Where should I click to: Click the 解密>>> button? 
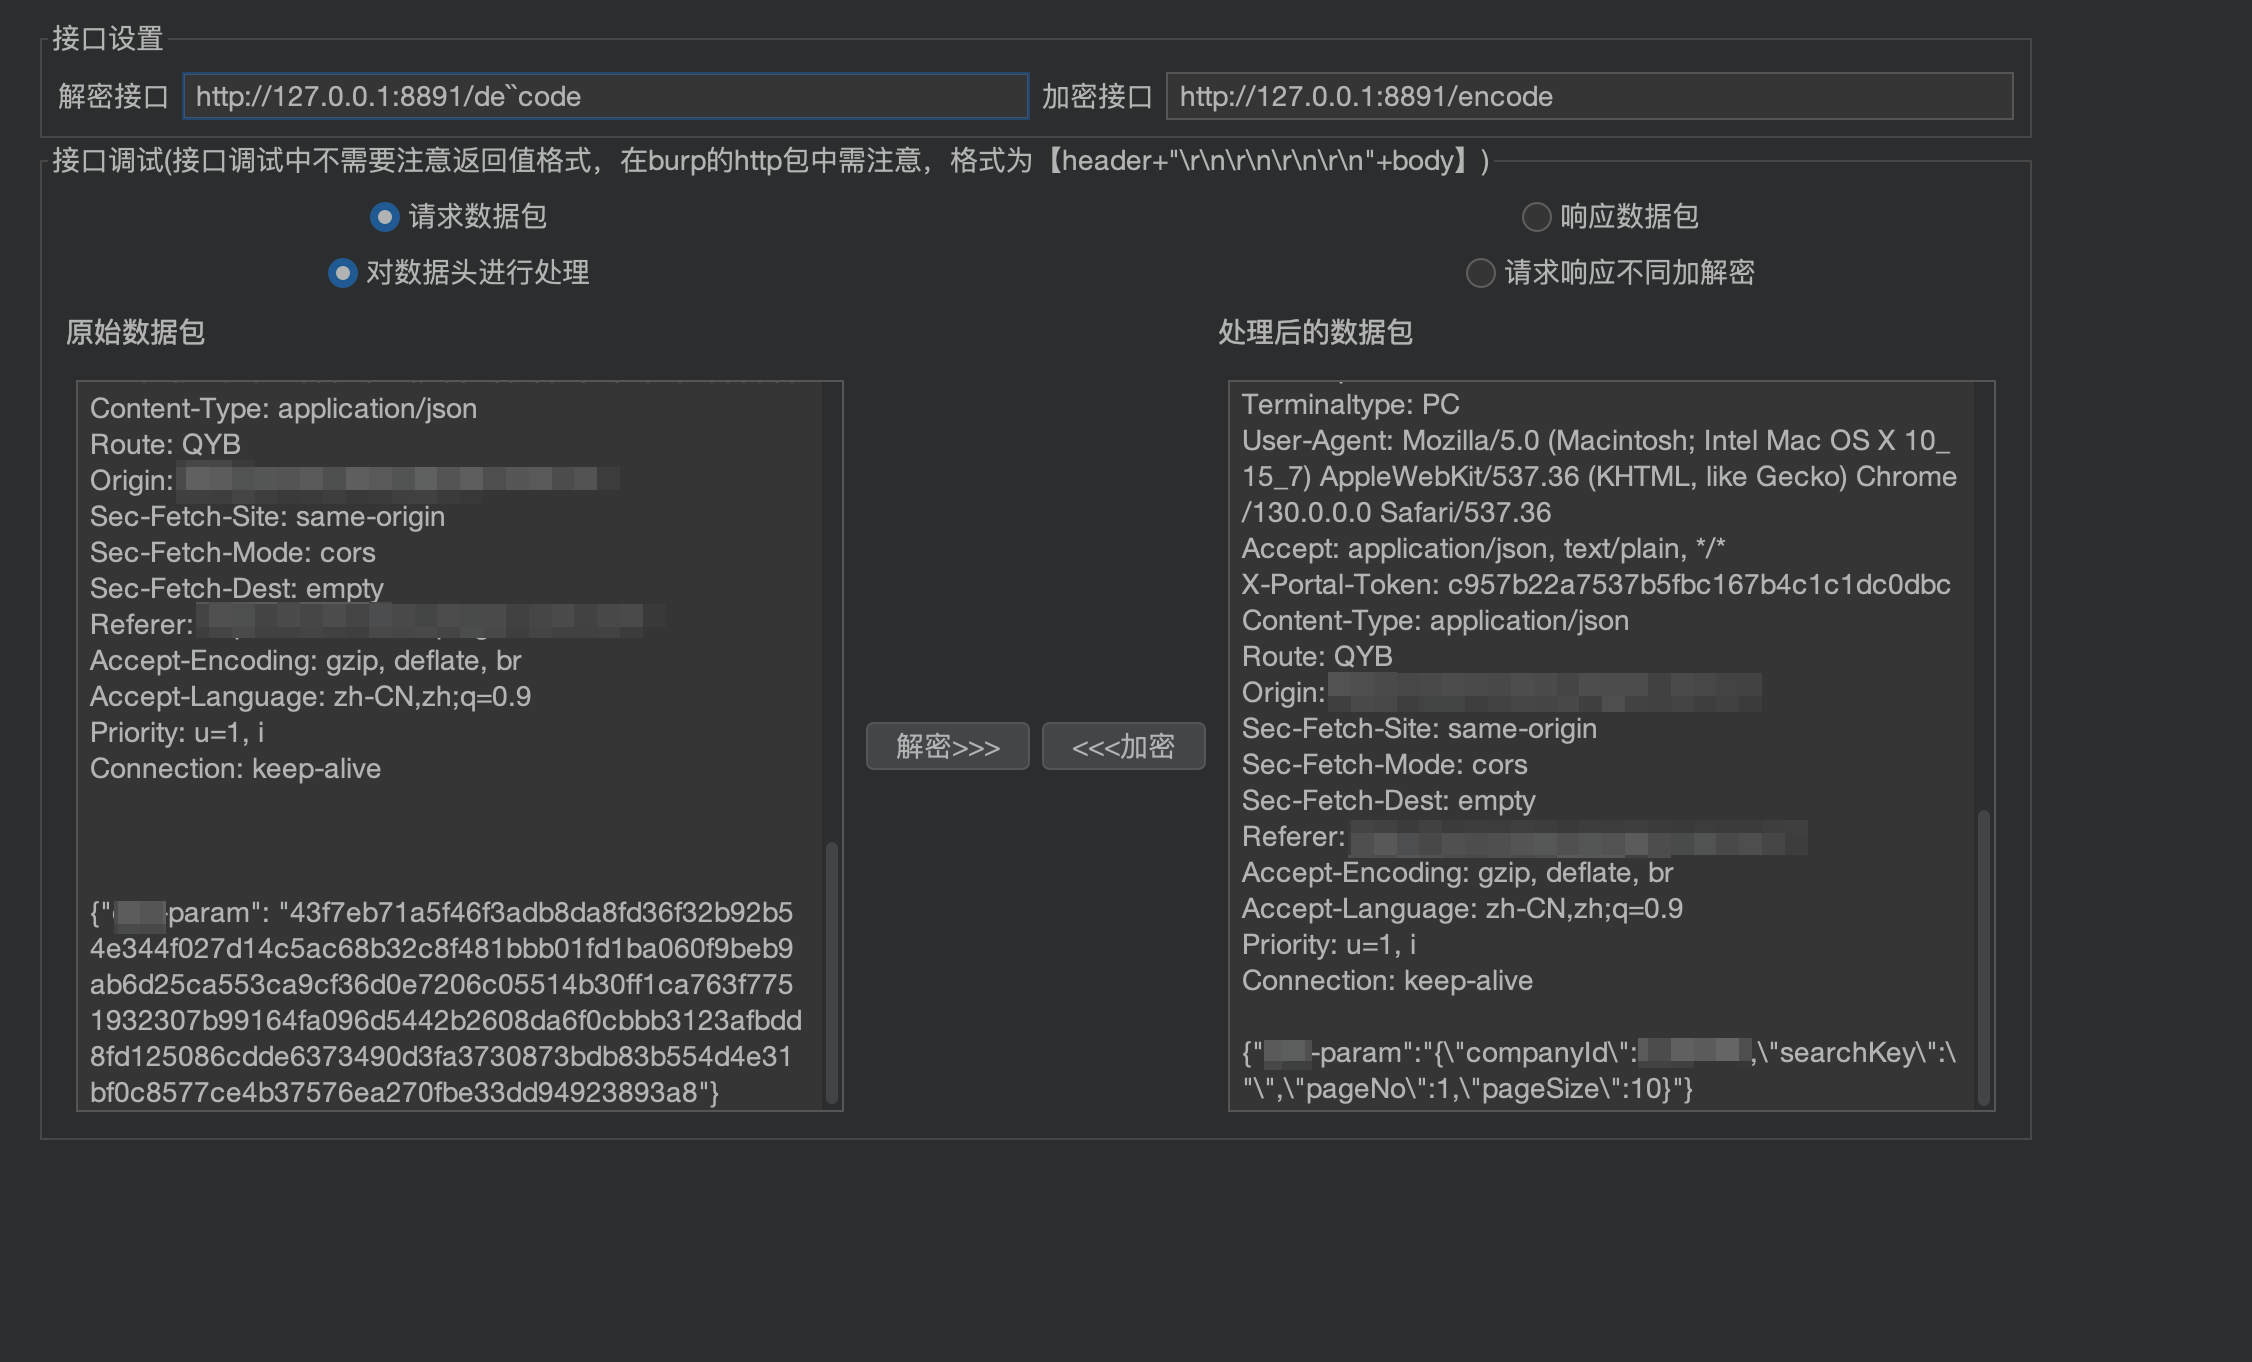tap(947, 746)
